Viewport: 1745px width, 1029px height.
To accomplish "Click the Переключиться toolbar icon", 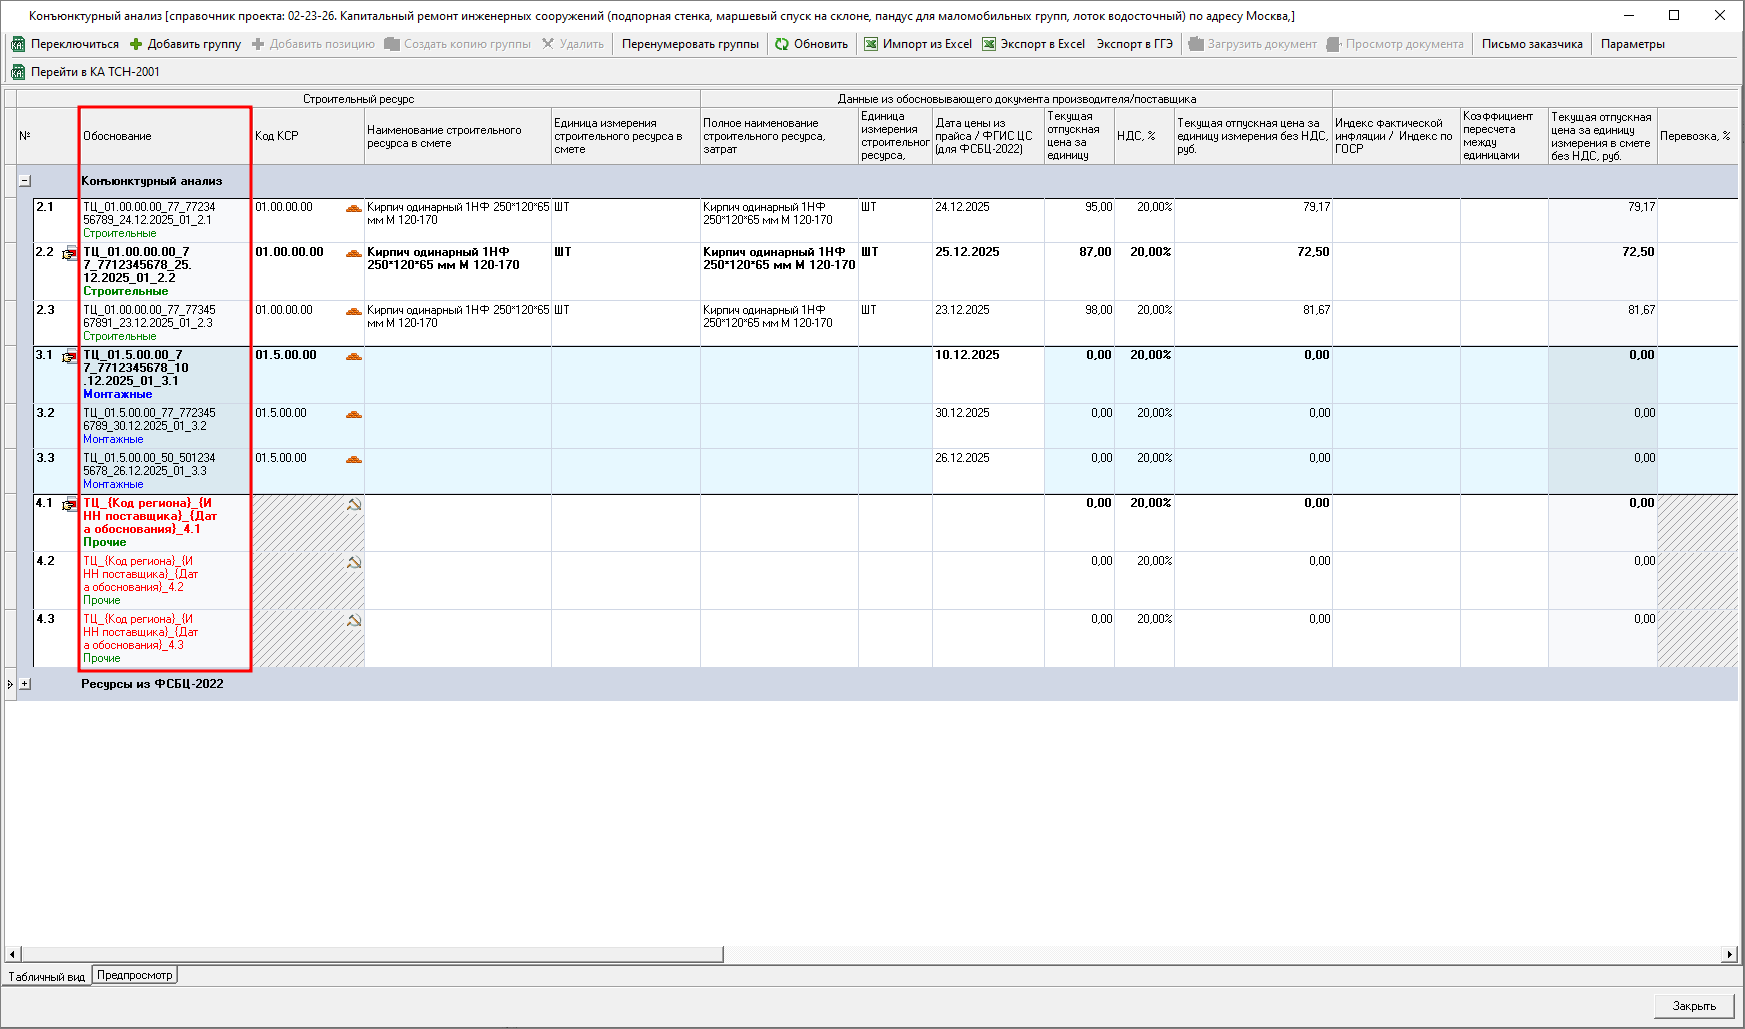I will click(18, 44).
